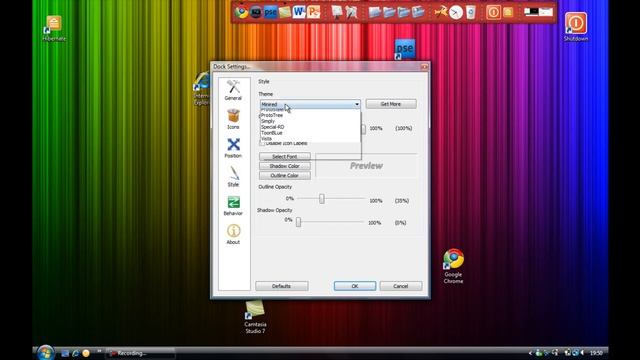Click the Defaults button
Screen dimensions: 640x360
pyautogui.click(x=282, y=286)
